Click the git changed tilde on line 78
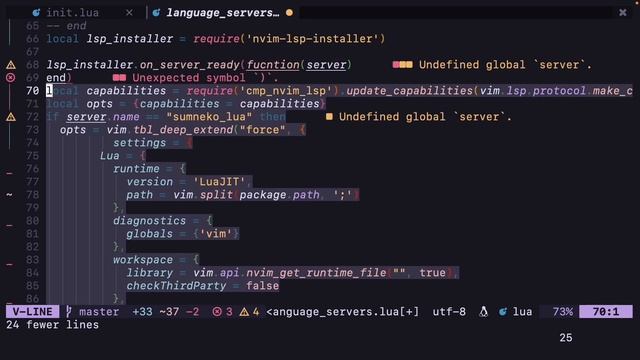The height and width of the screenshot is (360, 640). tap(9, 195)
